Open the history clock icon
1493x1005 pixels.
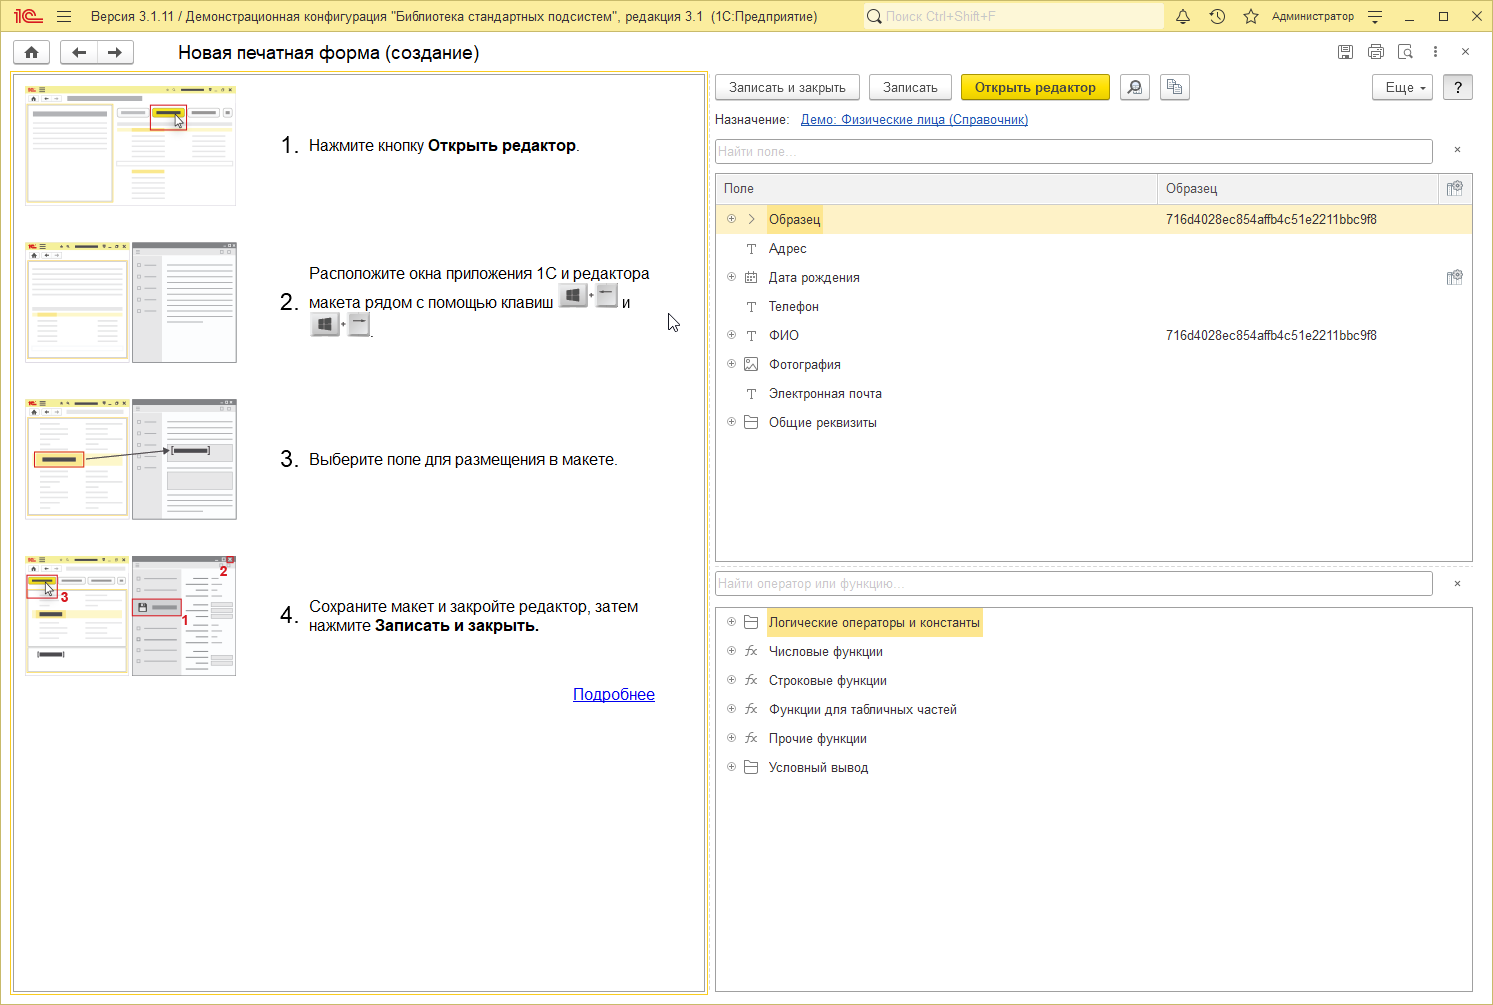click(1217, 16)
